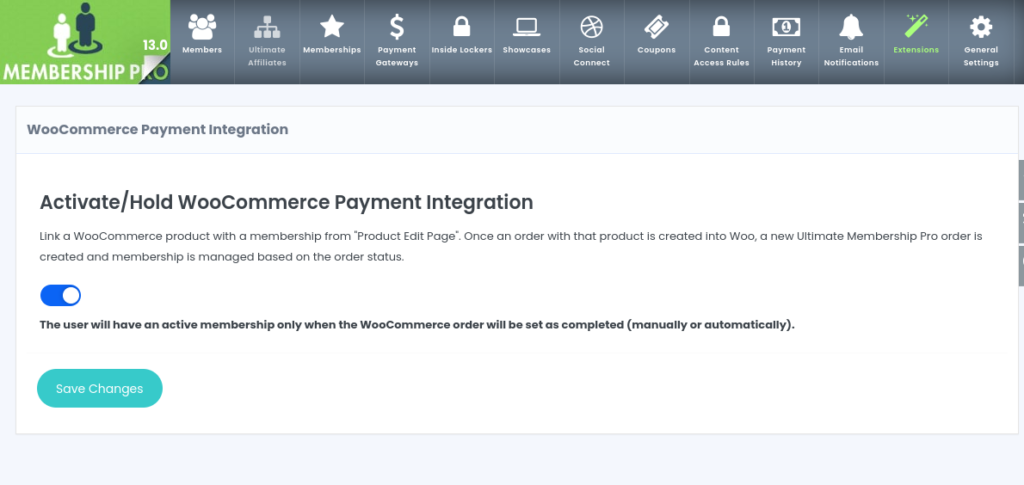
Task: Select the Showcases menu label
Action: (x=526, y=50)
